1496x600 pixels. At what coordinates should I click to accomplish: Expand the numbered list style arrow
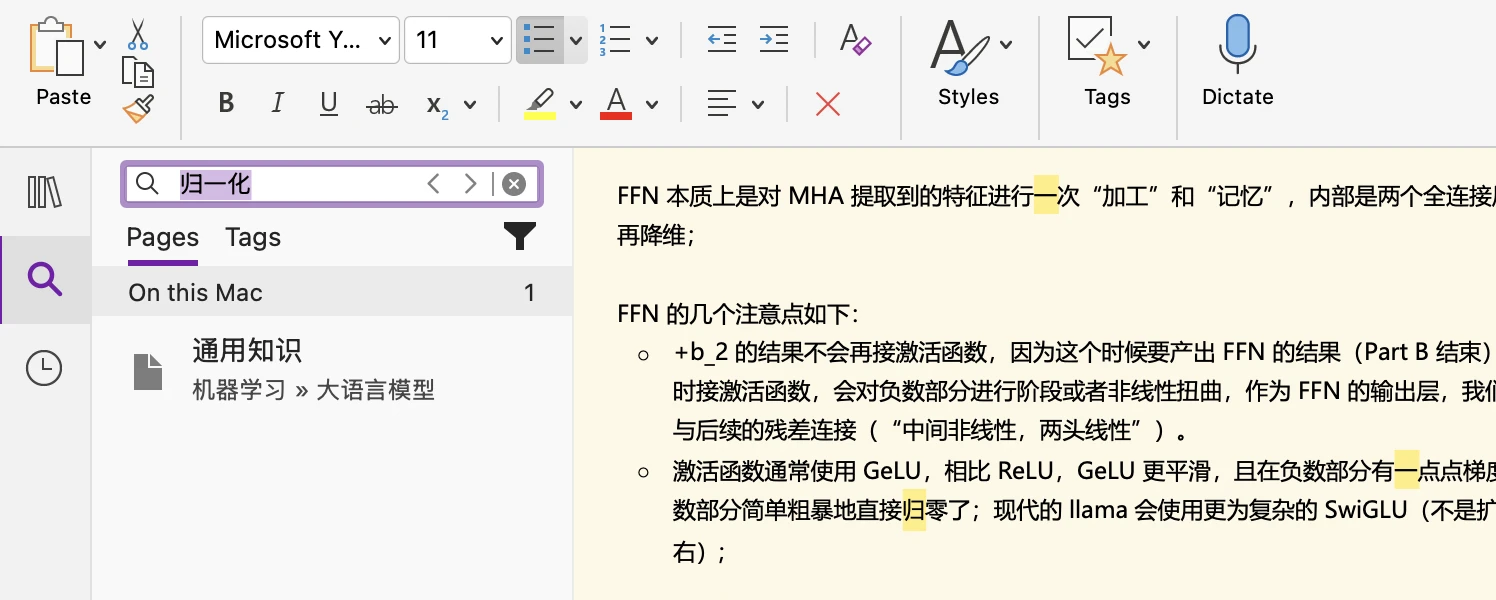(652, 41)
